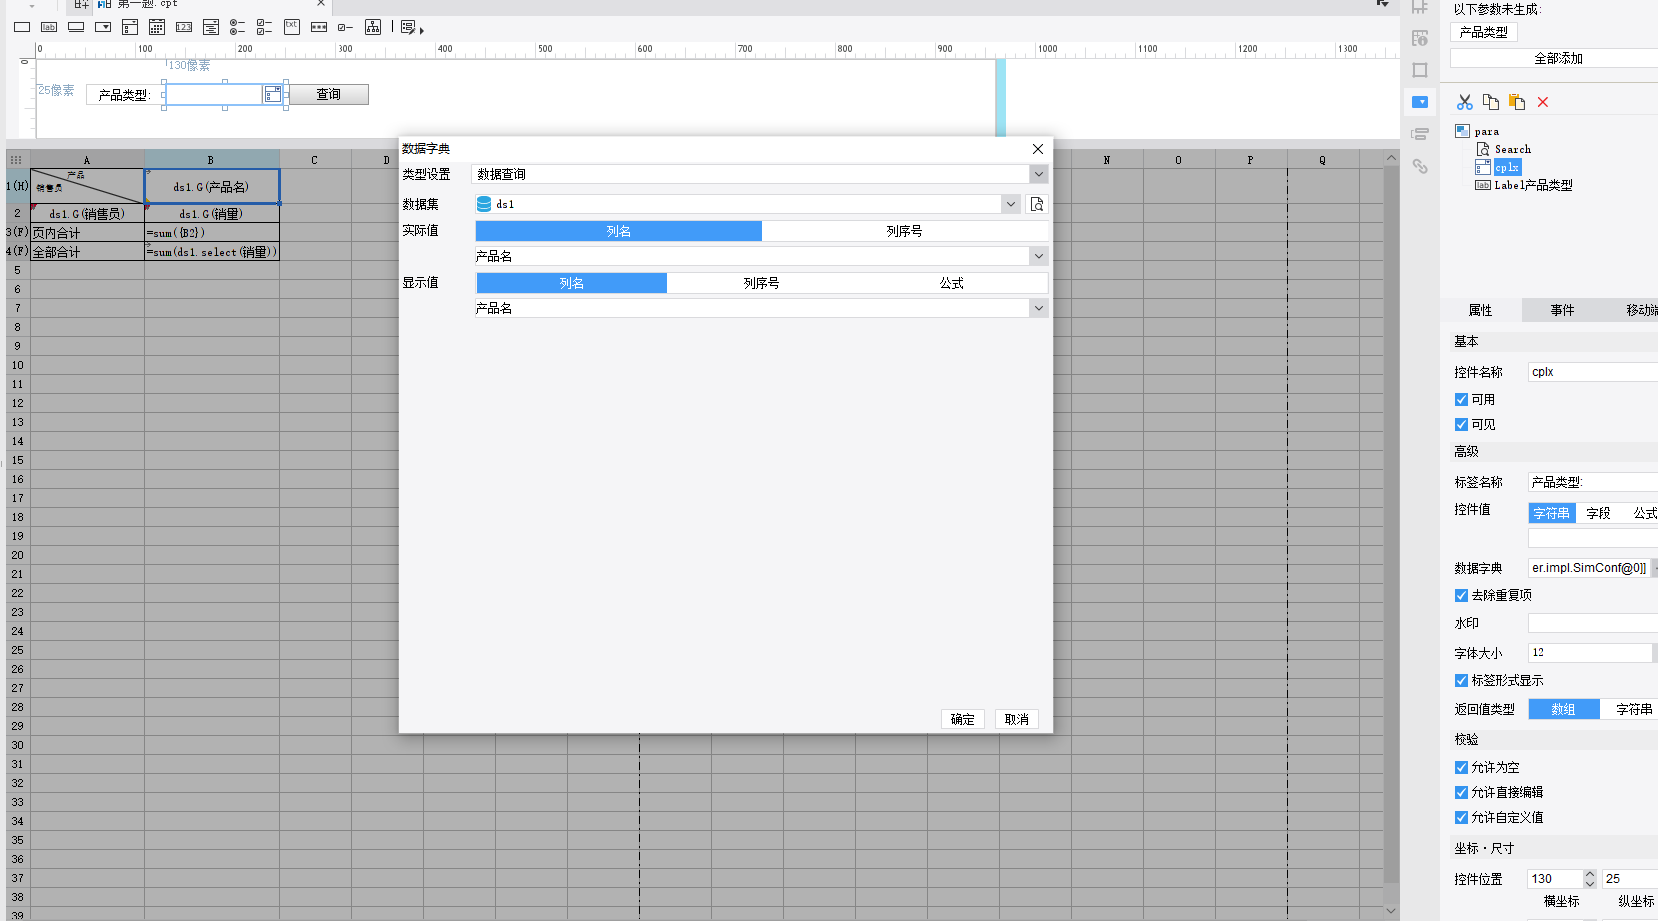Open the 类型设置 dropdown
The image size is (1658, 921).
pos(1038,174)
